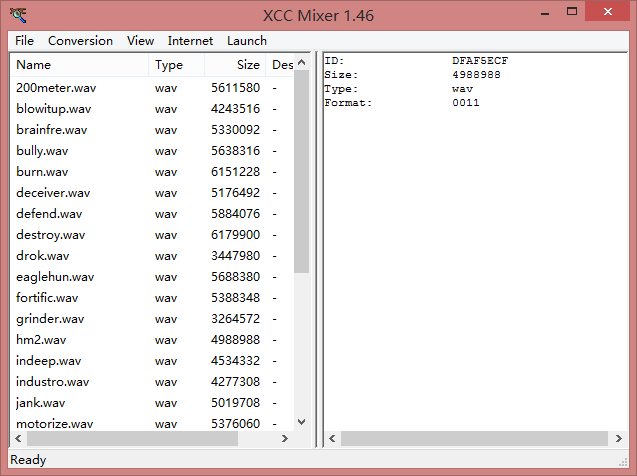Click the info pane horizontal scrollbar thumb
The height and width of the screenshot is (476, 637).
(x=474, y=439)
